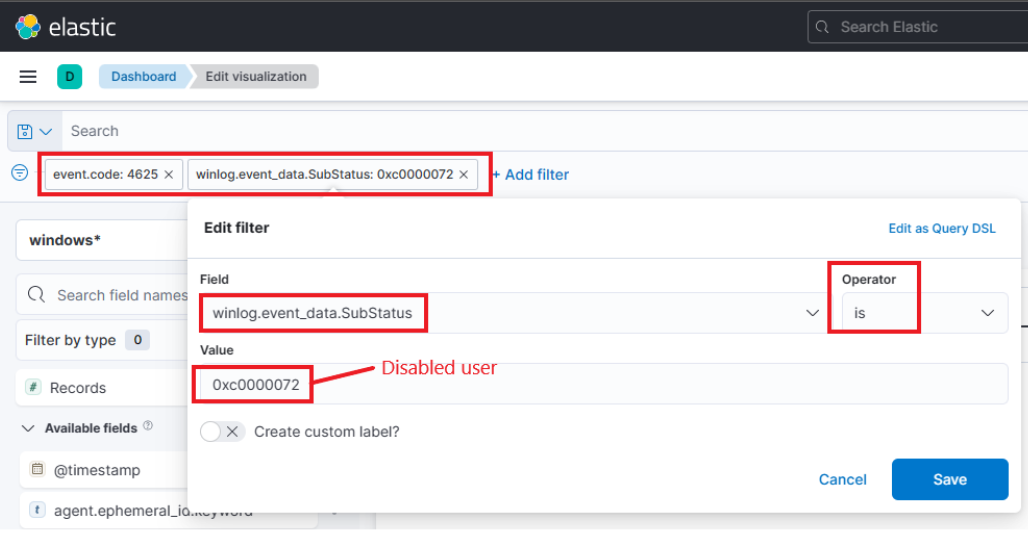
Task: Open the Operator dropdown
Action: click(987, 313)
